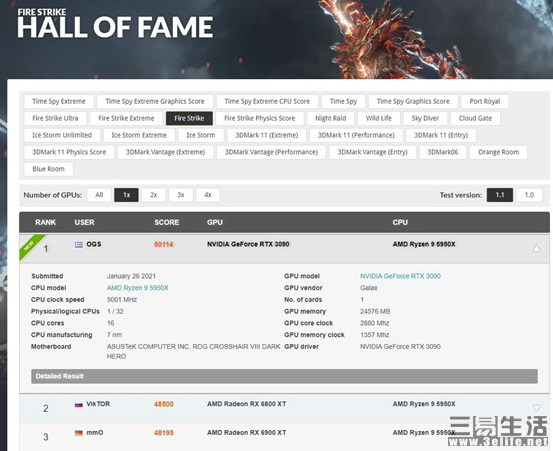The width and height of the screenshot is (553, 451).
Task: Choose the Fire Strike Extreme tab
Action: click(x=126, y=118)
